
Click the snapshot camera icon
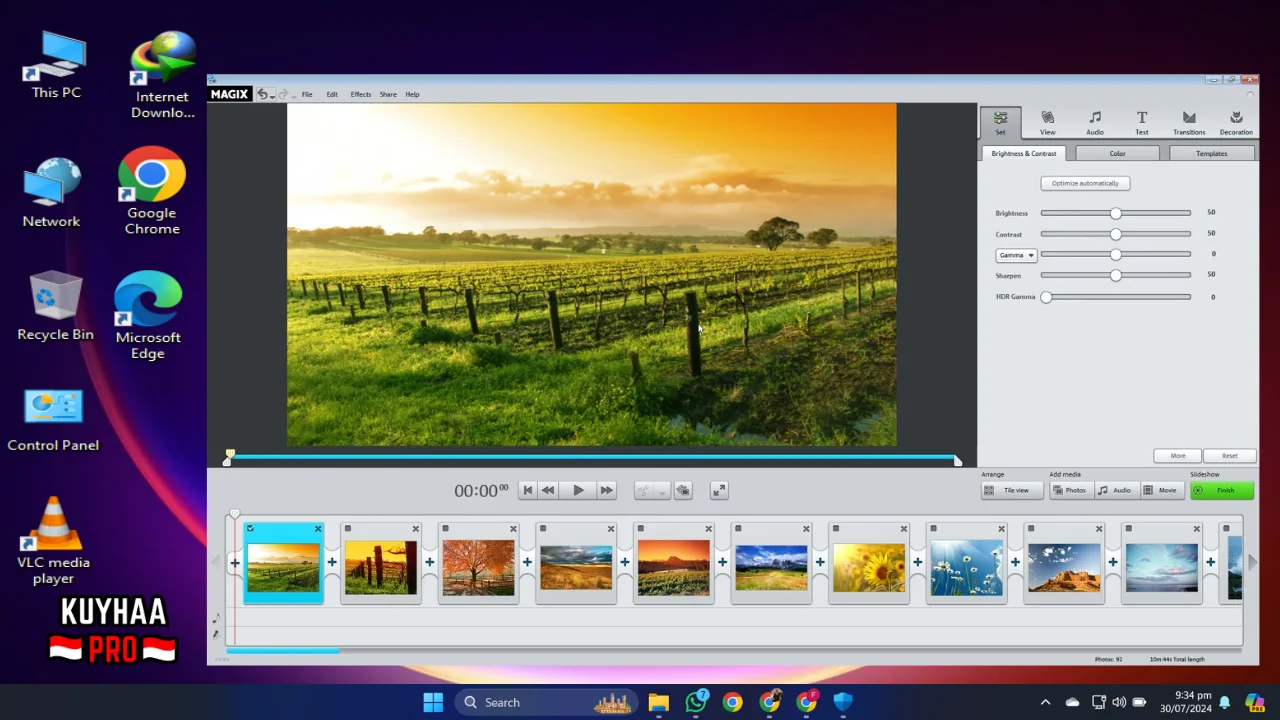click(683, 490)
